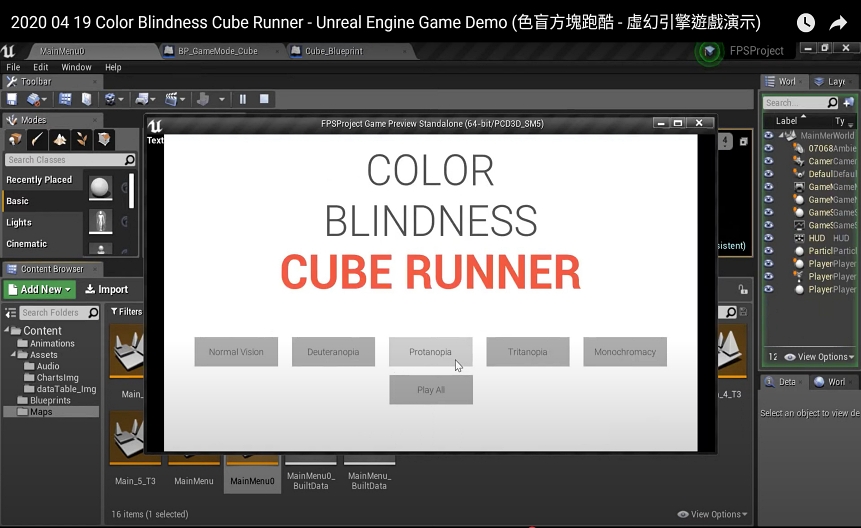
Task: Select the Foliage mode icon
Action: click(x=82, y=139)
